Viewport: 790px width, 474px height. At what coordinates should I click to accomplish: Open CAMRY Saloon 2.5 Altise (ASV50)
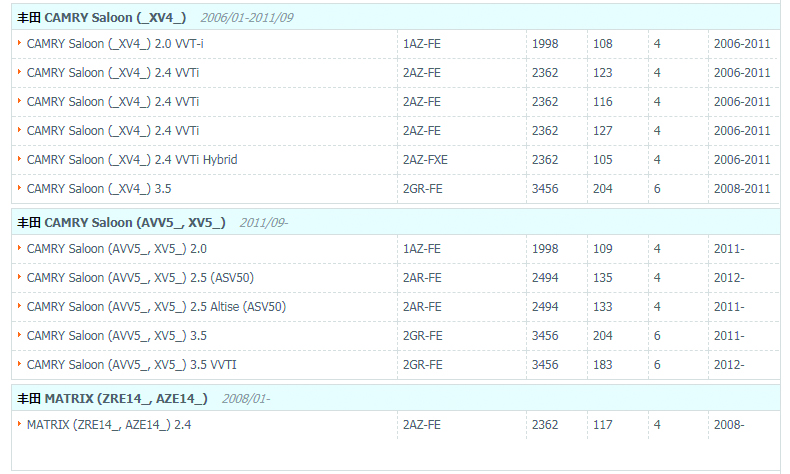click(x=156, y=307)
